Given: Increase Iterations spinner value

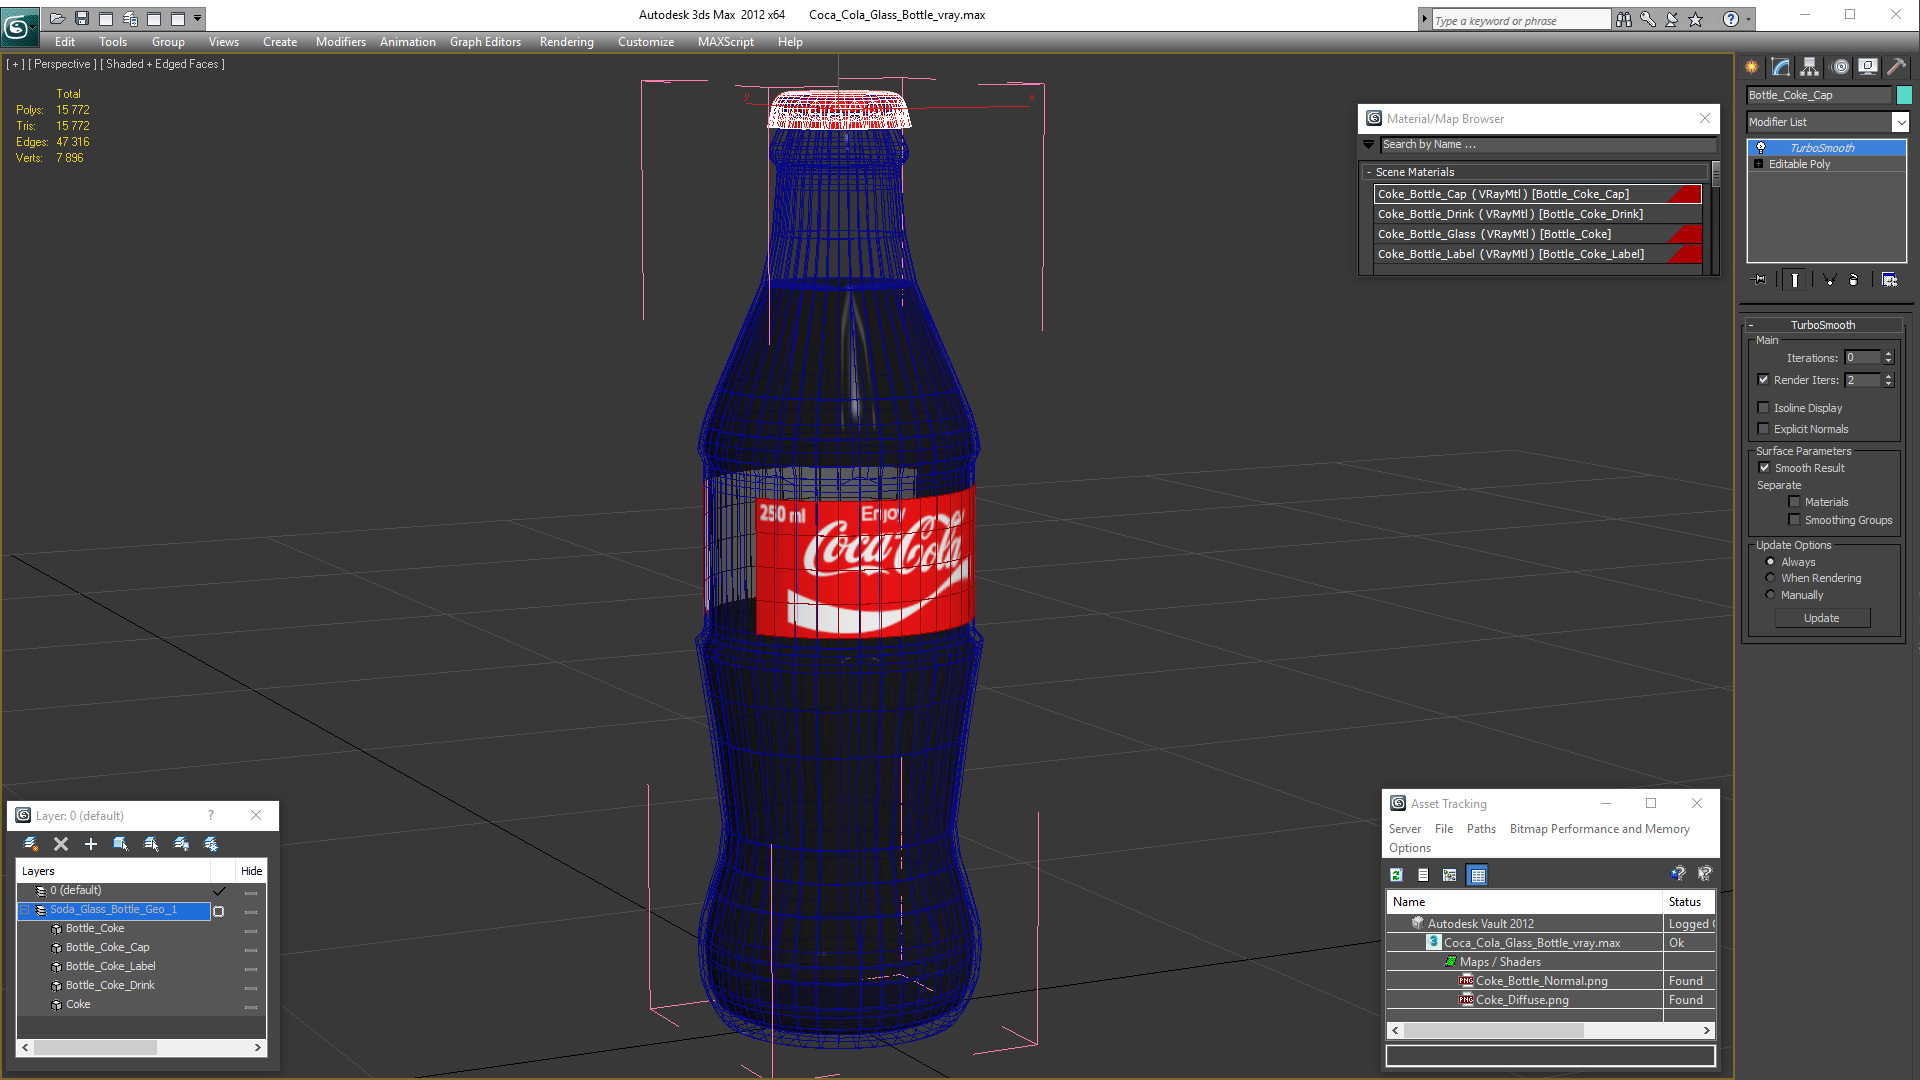Looking at the screenshot, I should pyautogui.click(x=1889, y=354).
